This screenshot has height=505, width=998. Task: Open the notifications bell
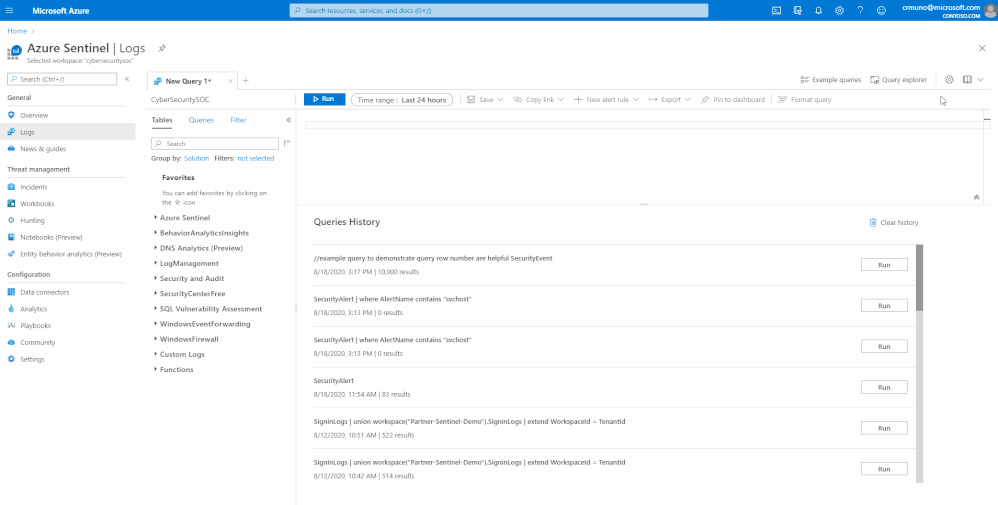coord(819,10)
